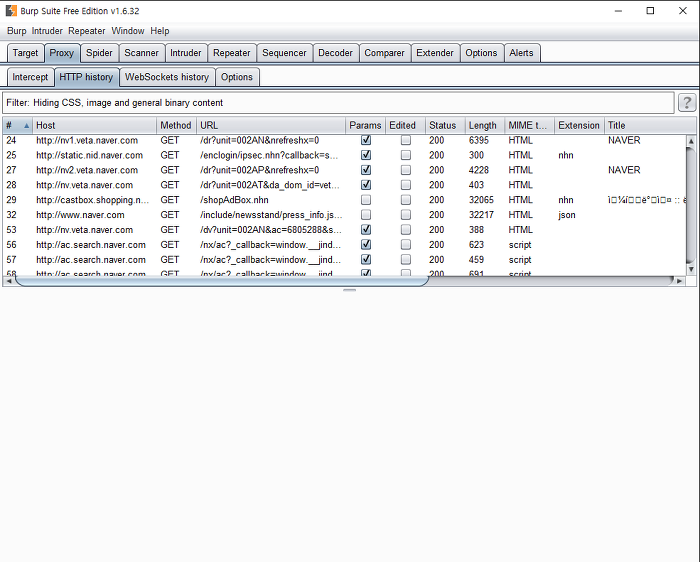Toggle Params checkbox for request 56
The width and height of the screenshot is (700, 562).
pyautogui.click(x=366, y=245)
